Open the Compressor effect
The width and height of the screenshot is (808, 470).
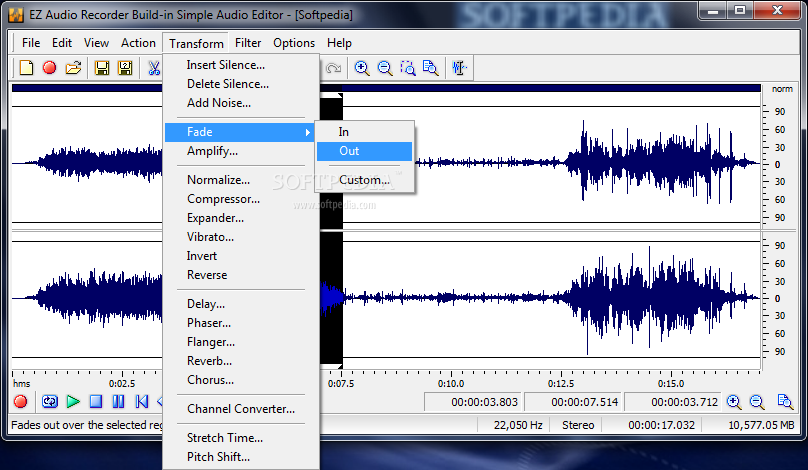click(240, 199)
